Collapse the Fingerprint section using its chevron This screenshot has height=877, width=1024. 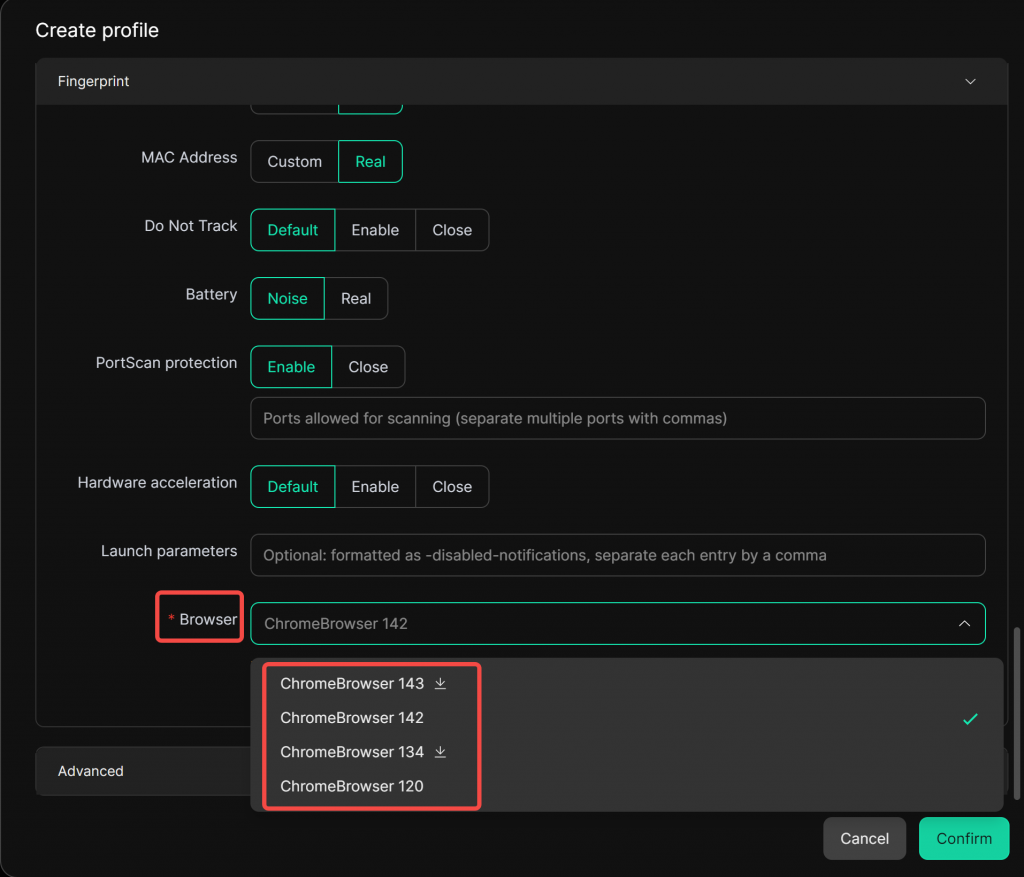(x=969, y=82)
